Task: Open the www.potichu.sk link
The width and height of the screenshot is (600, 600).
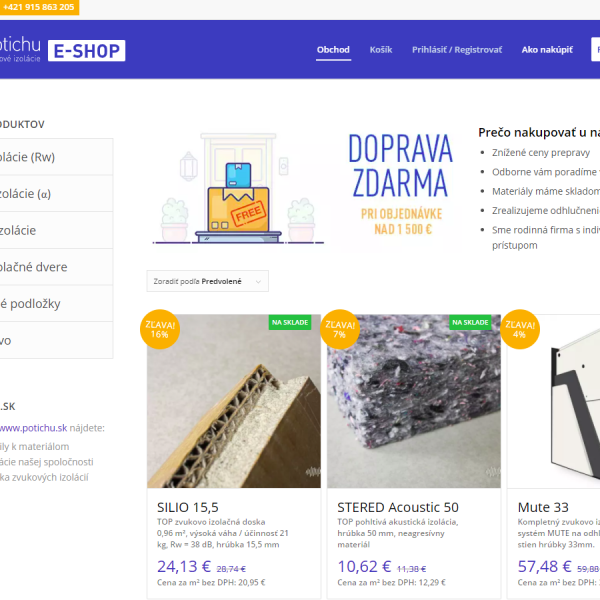Action: (33, 428)
